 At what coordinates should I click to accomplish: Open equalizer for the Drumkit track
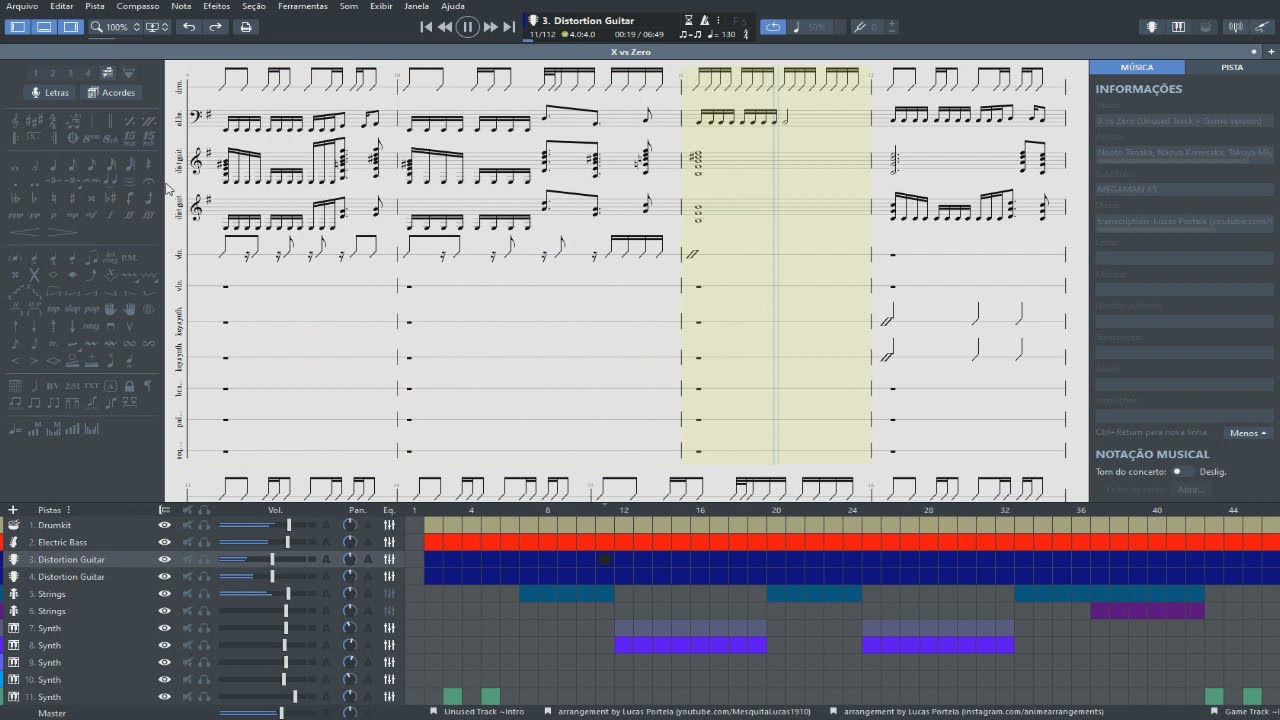pyautogui.click(x=389, y=525)
